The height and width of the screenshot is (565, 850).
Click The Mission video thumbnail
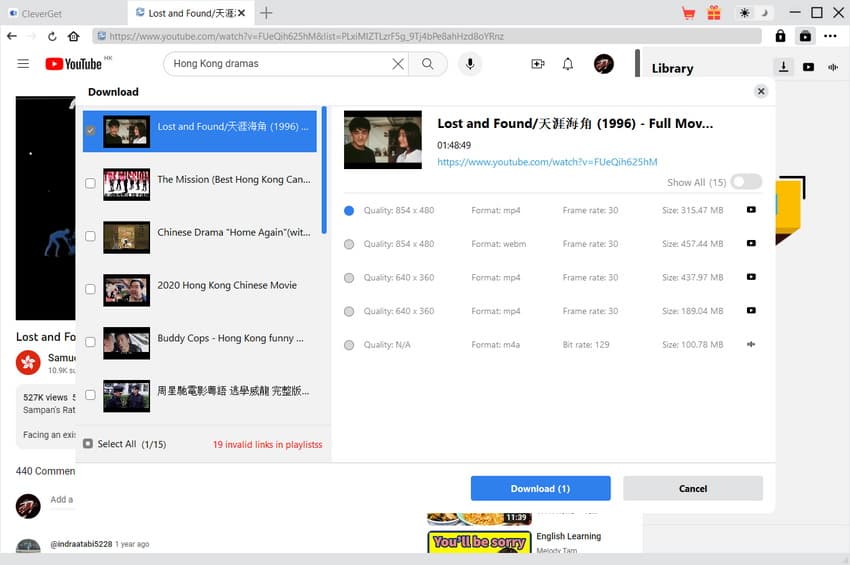(126, 184)
